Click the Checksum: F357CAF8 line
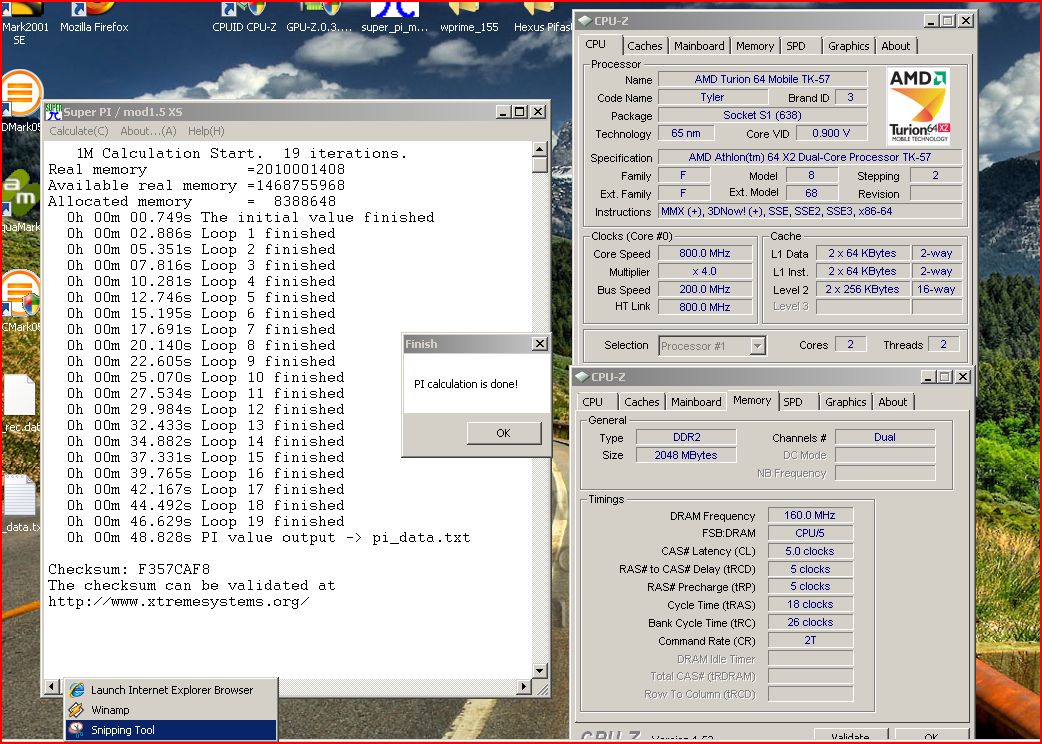 129,569
